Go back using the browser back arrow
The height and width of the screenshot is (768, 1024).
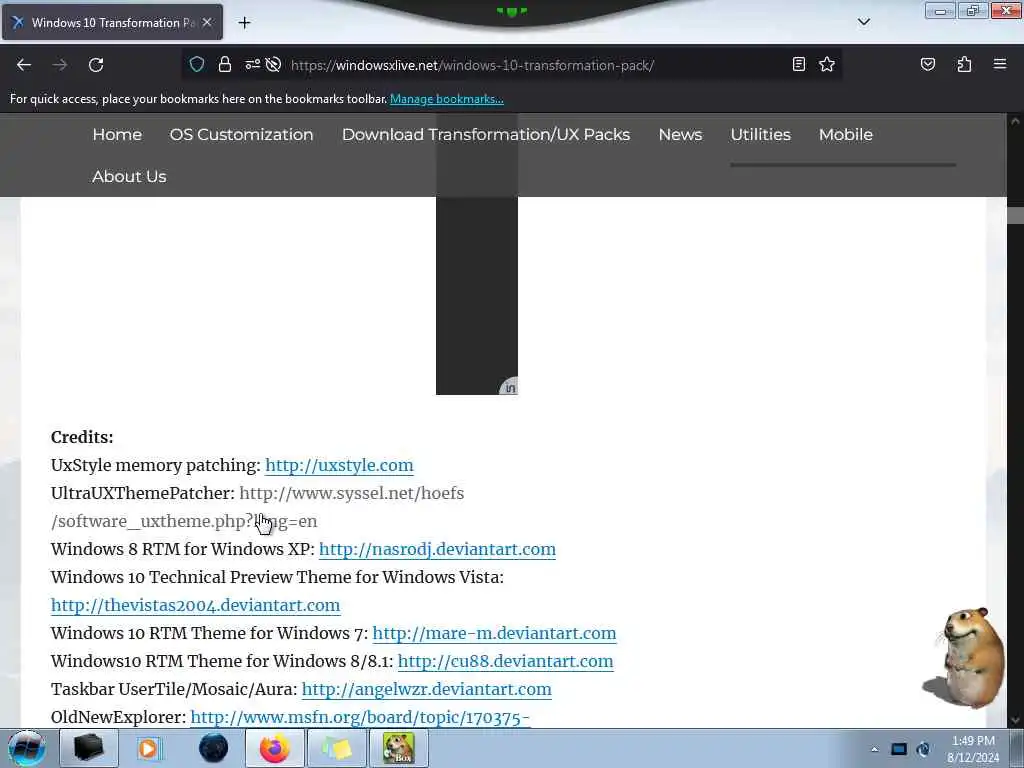pos(24,65)
